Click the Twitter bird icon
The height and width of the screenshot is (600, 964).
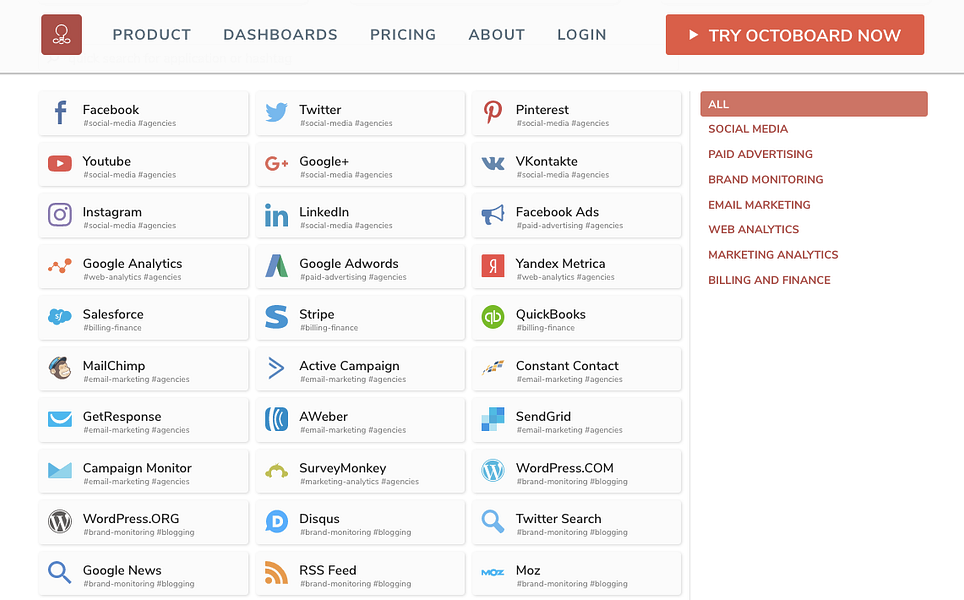277,112
